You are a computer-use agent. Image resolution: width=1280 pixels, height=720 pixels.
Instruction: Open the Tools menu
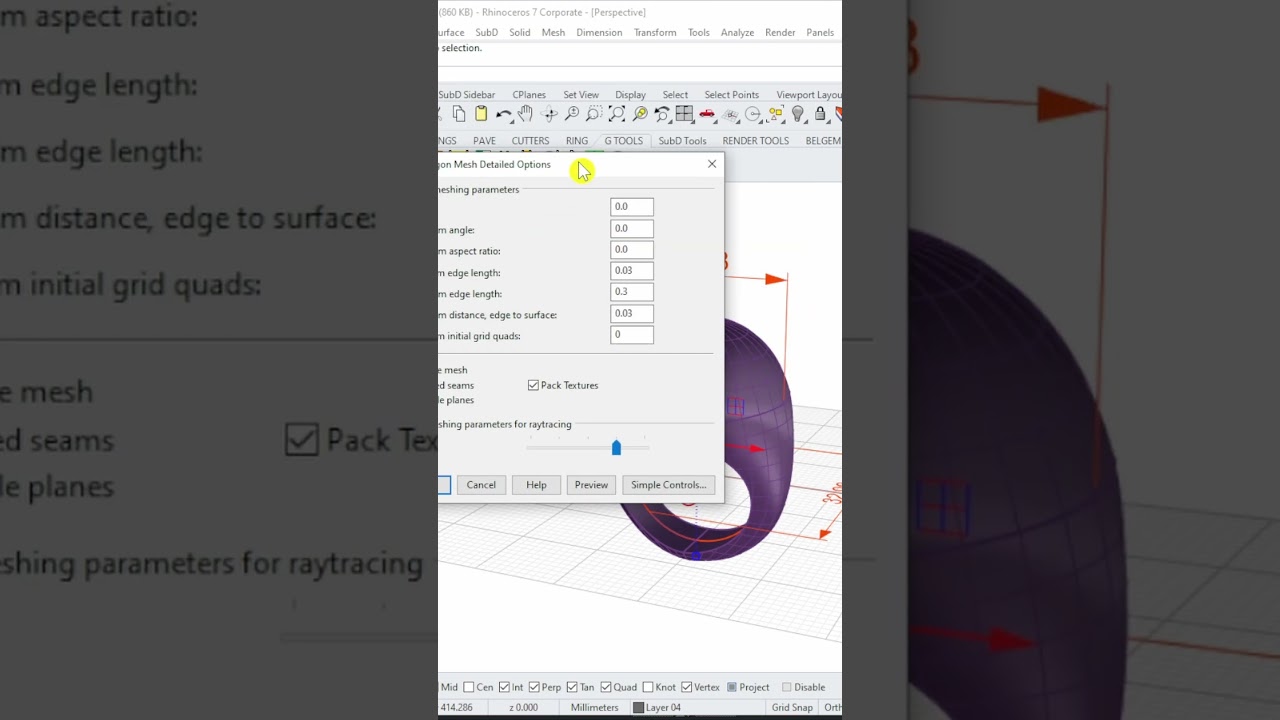699,33
